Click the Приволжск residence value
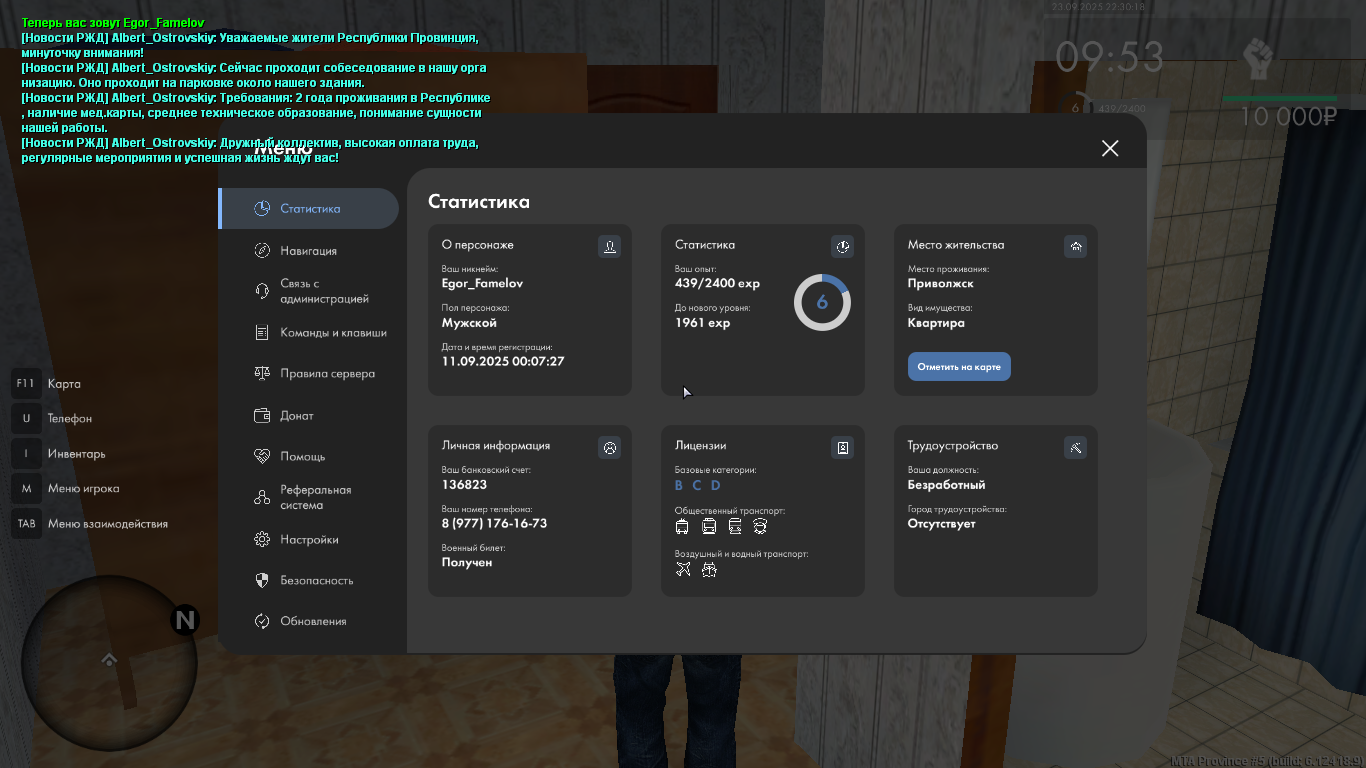The height and width of the screenshot is (768, 1366). click(x=941, y=284)
